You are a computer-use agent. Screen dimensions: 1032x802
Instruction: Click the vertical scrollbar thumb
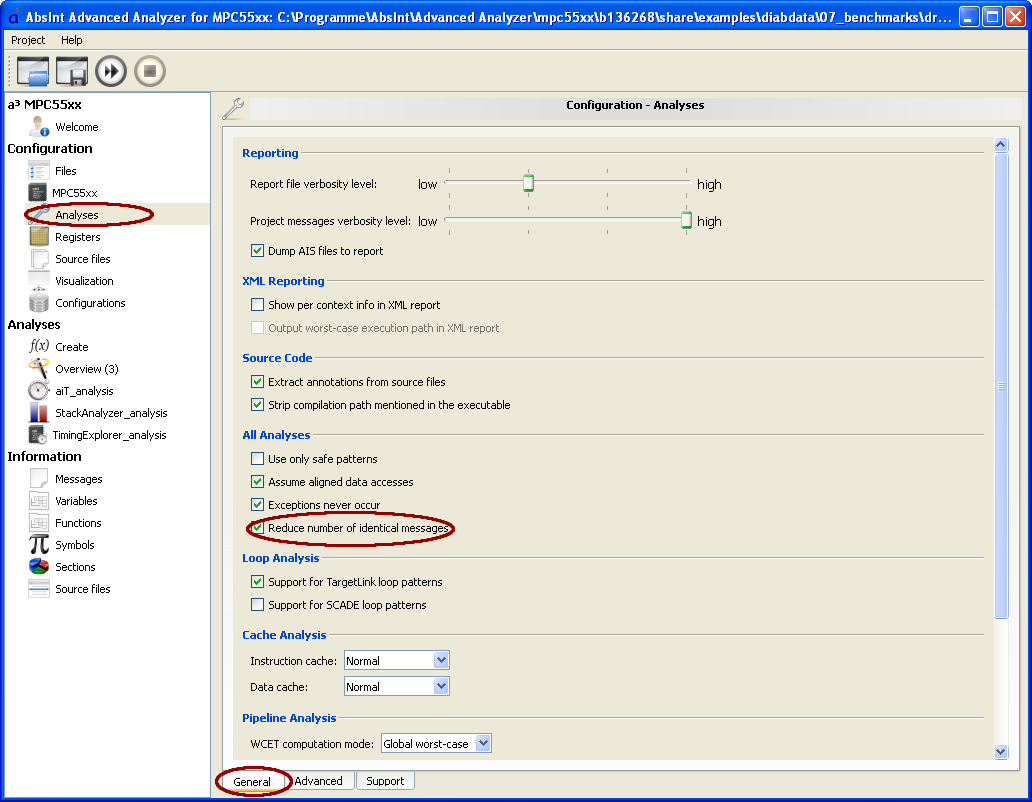pyautogui.click(x=1001, y=386)
